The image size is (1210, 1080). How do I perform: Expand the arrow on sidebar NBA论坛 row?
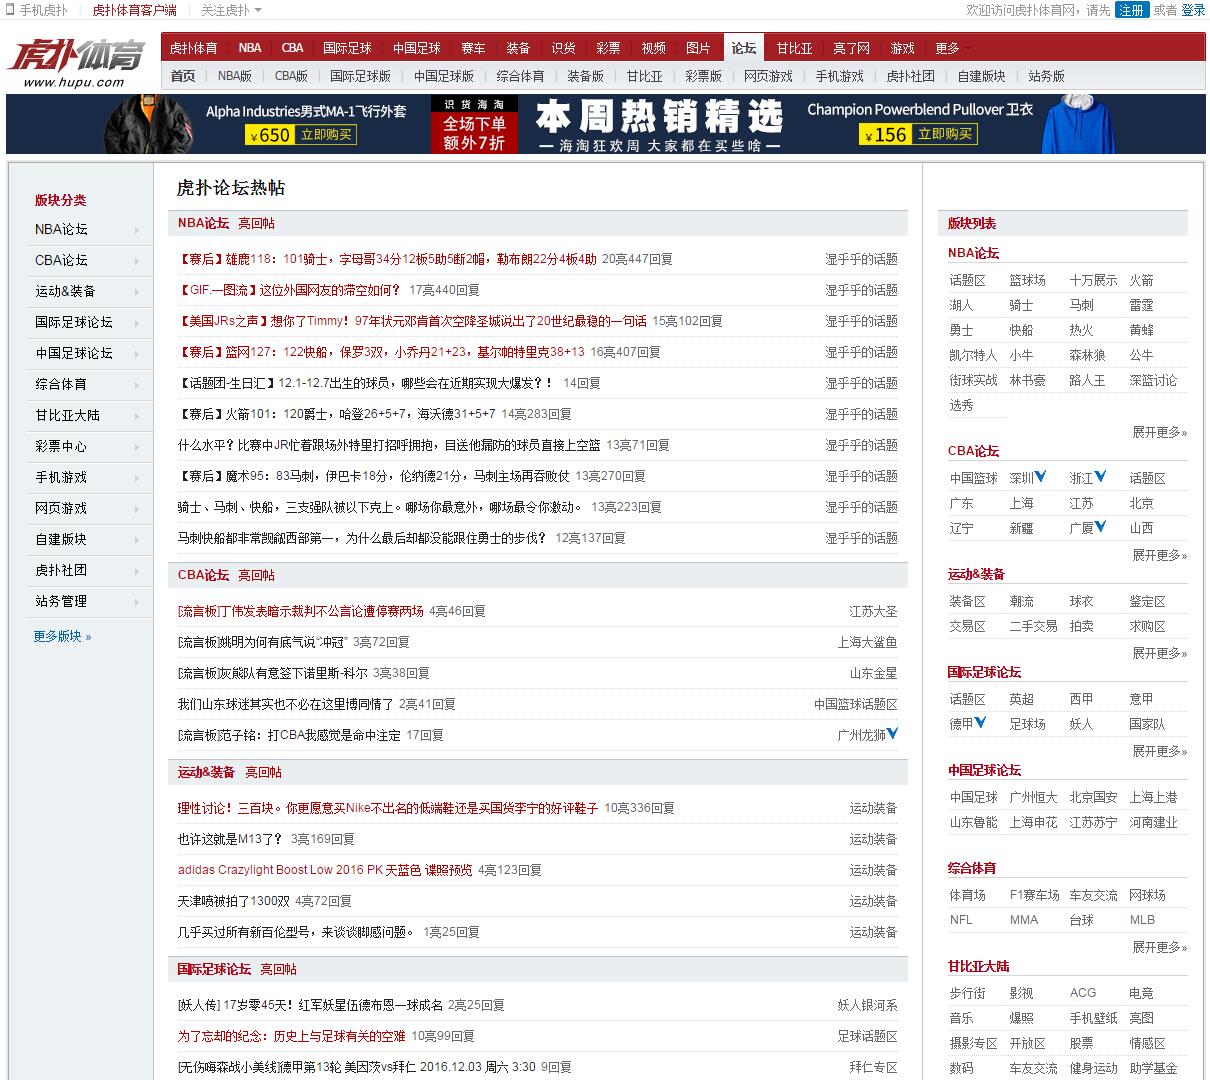click(136, 230)
